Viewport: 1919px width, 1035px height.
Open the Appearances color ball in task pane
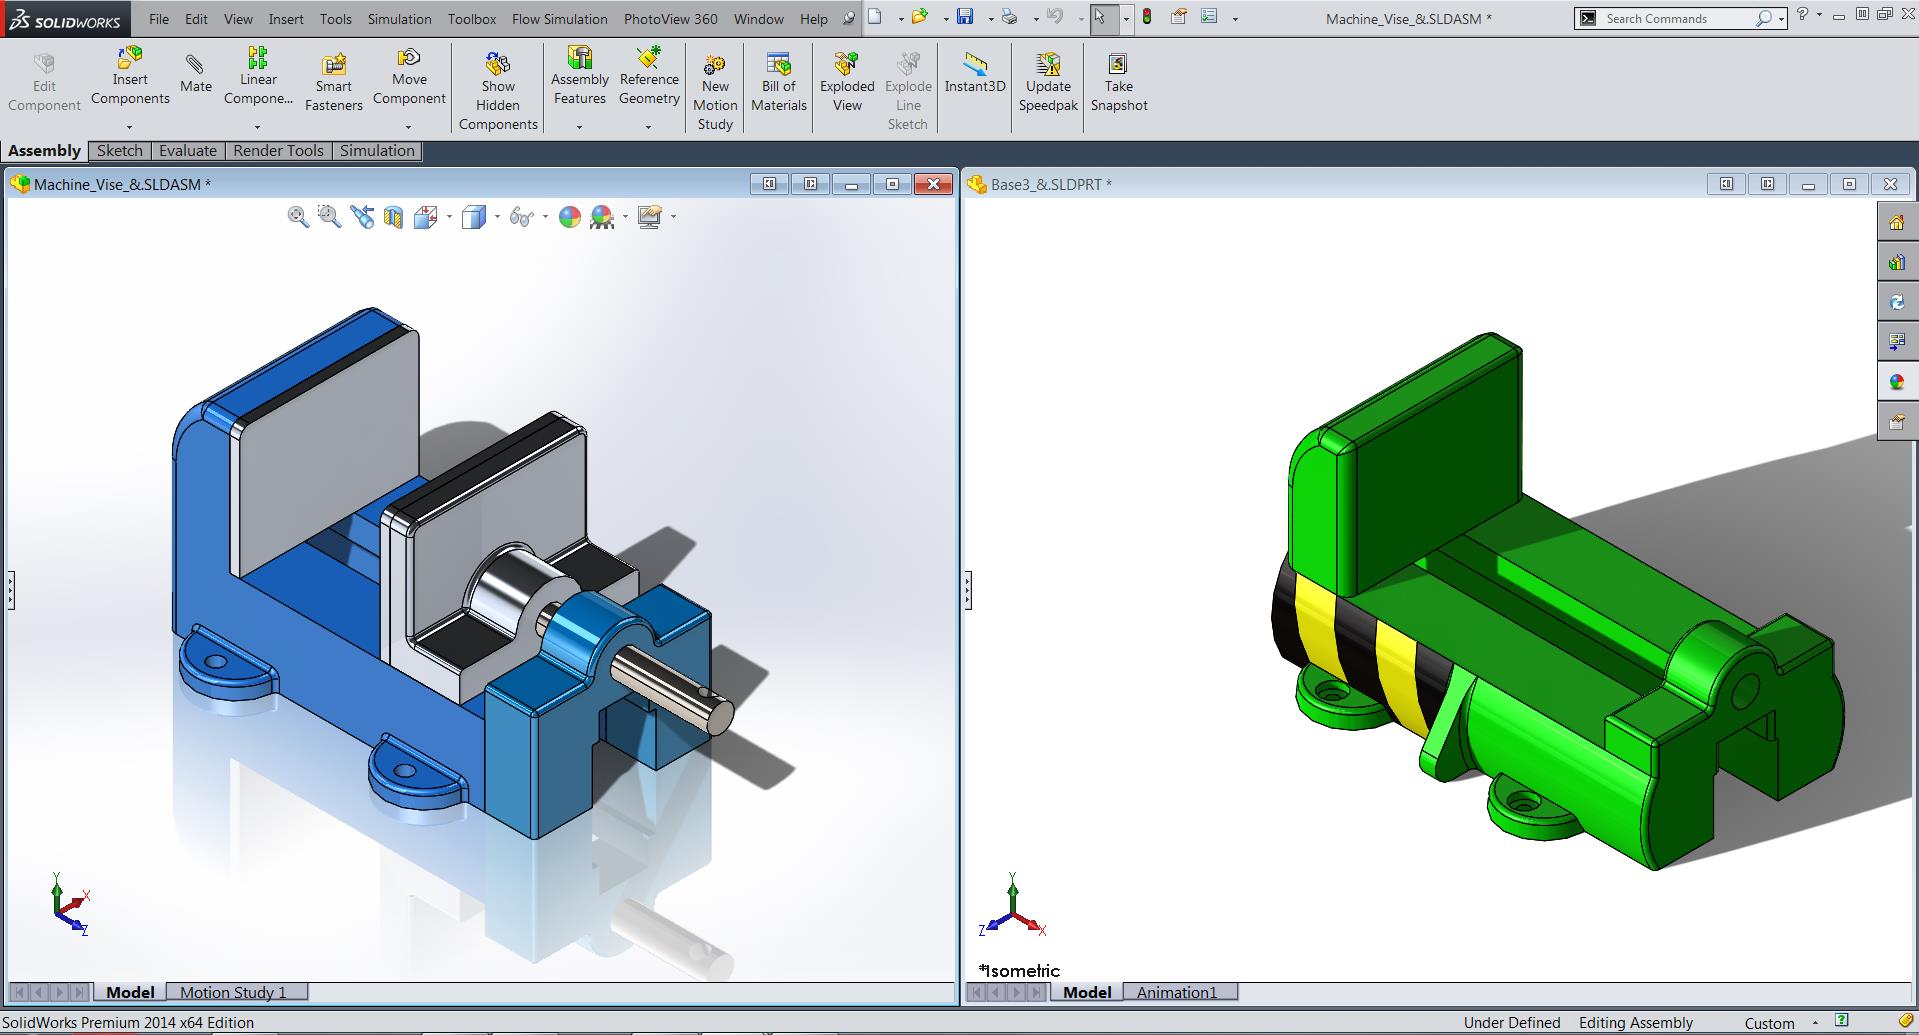tap(1896, 382)
